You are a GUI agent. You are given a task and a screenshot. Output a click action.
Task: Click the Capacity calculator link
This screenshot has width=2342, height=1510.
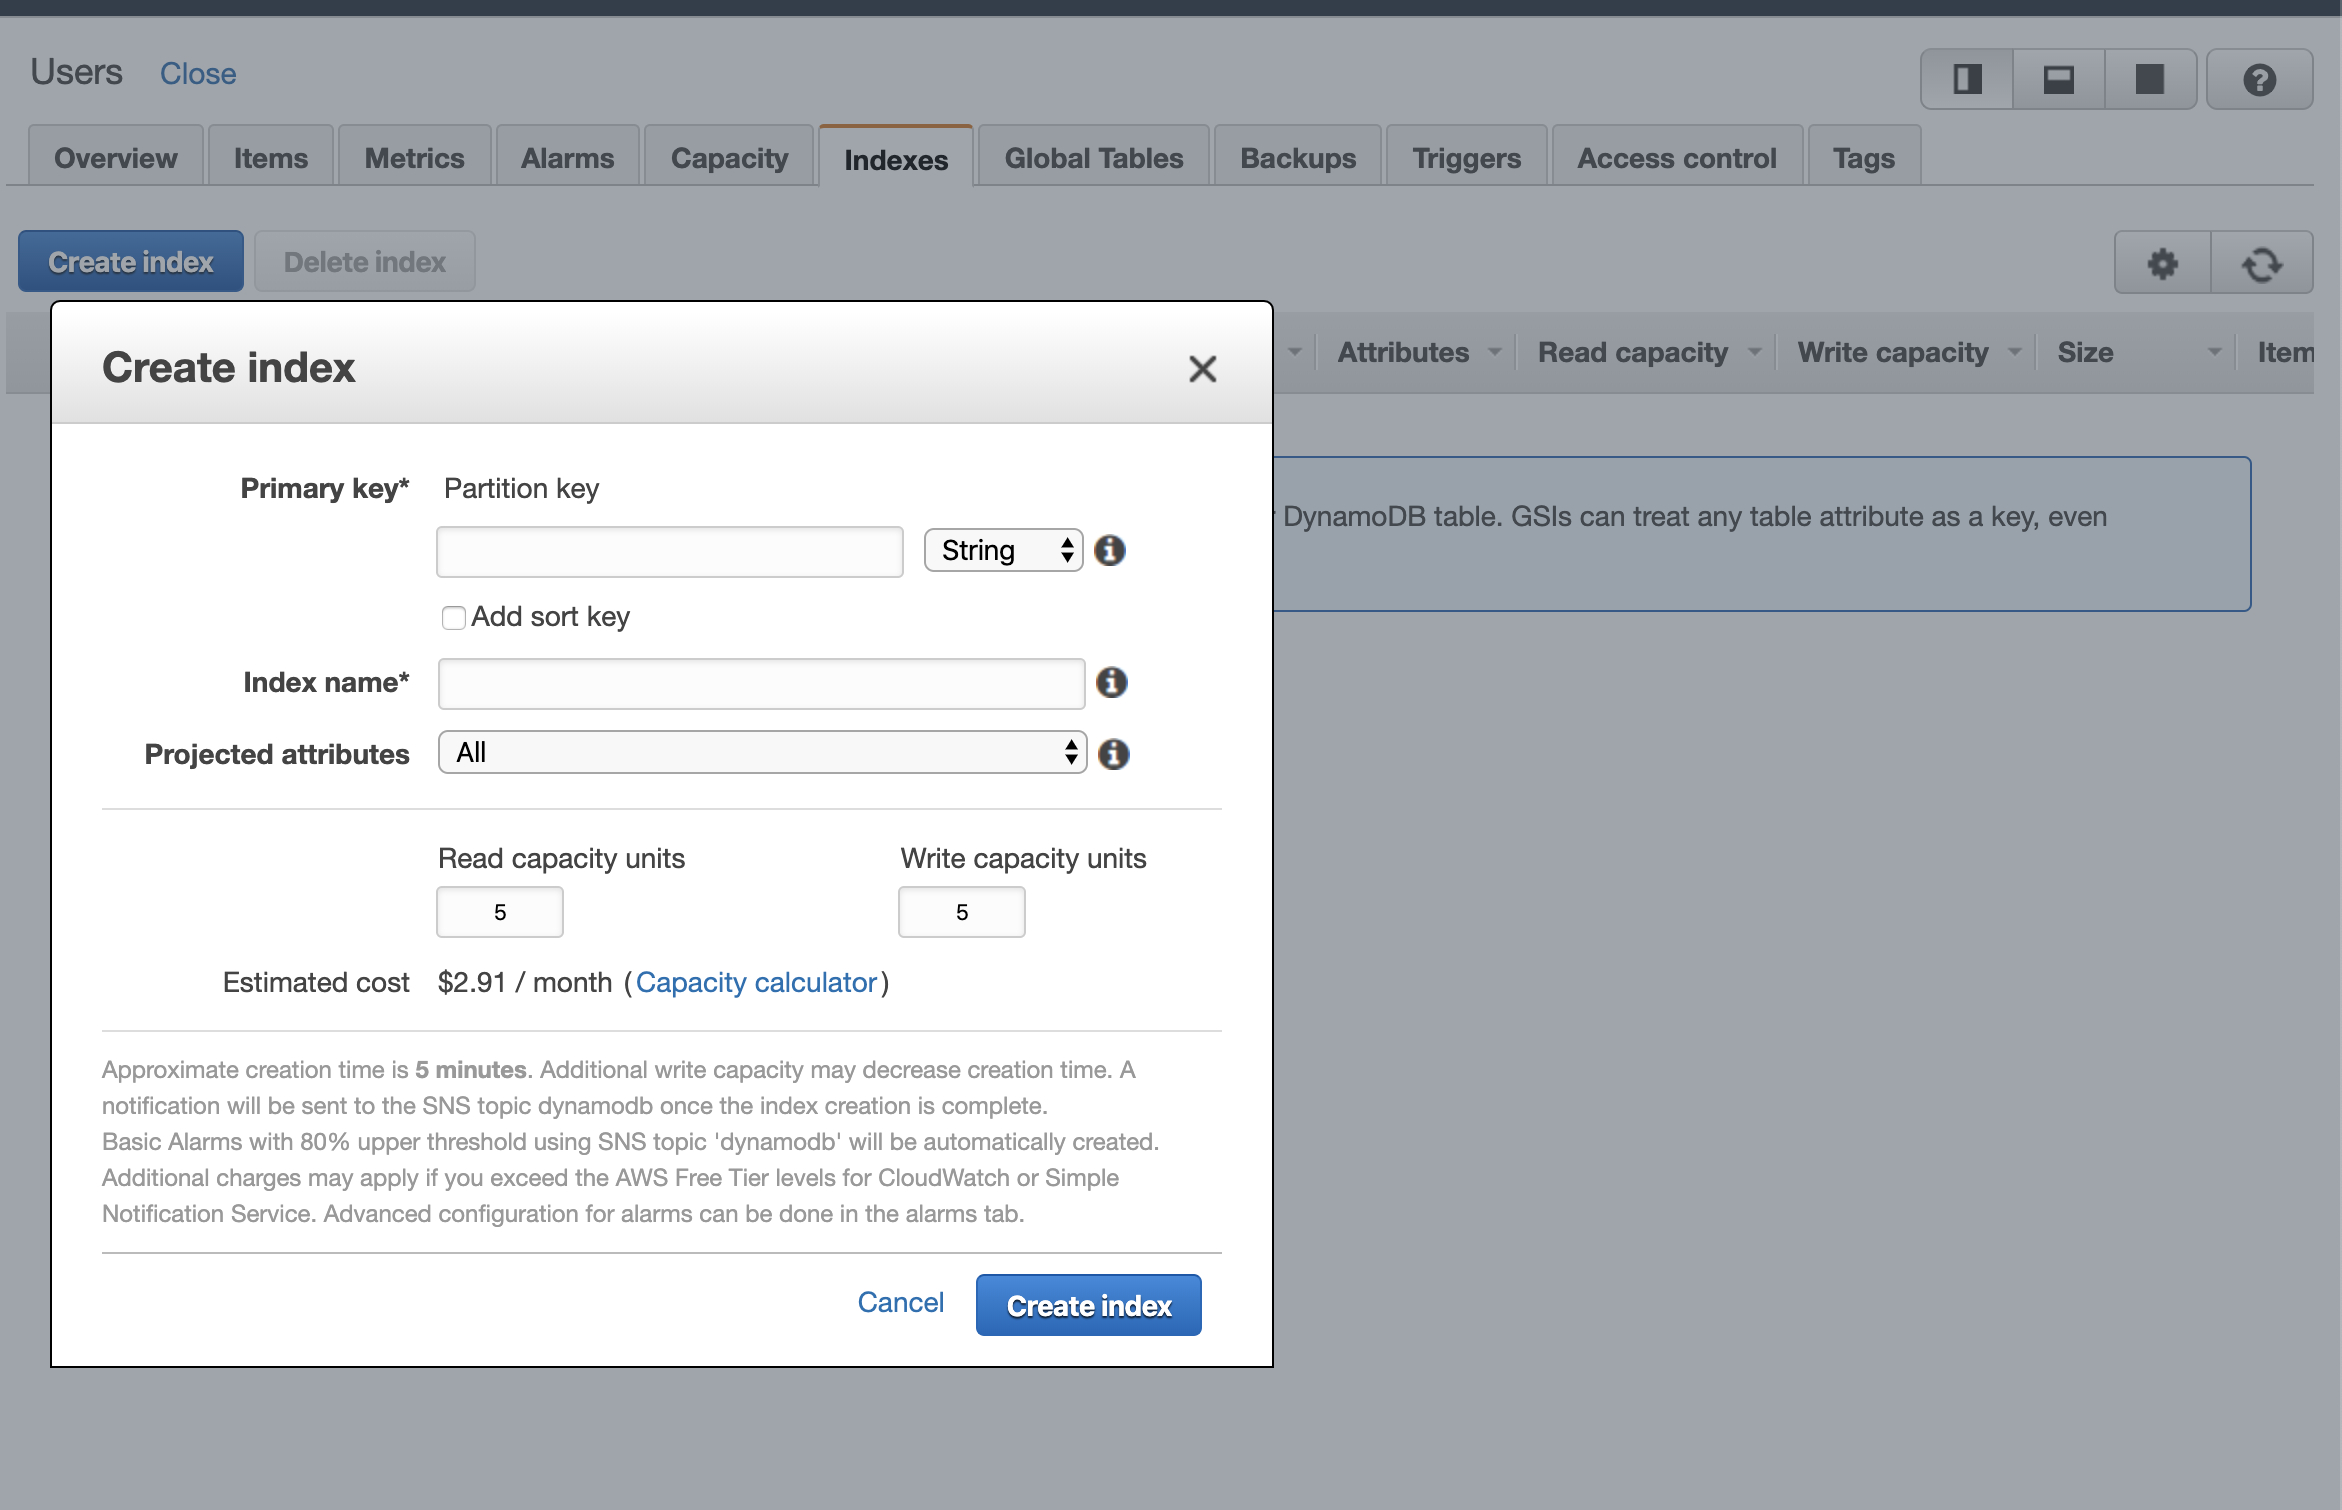[756, 983]
